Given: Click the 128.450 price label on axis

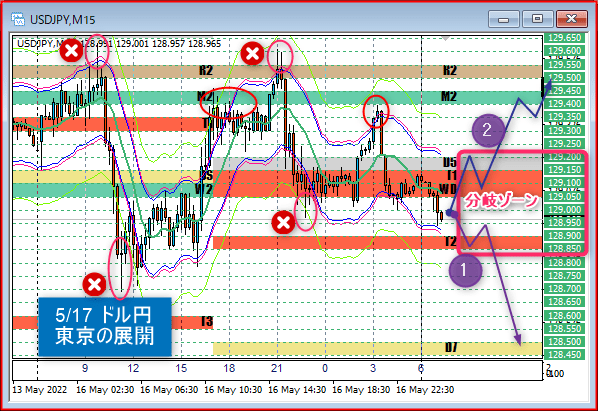Looking at the screenshot, I should pyautogui.click(x=564, y=355).
